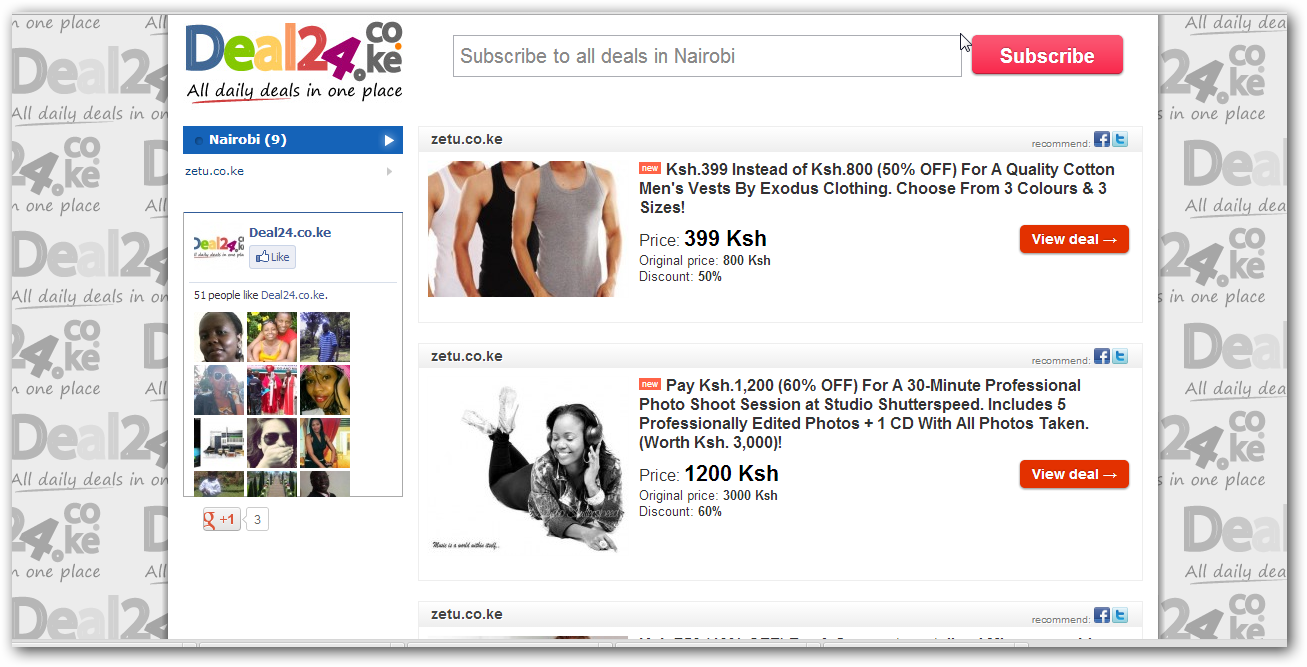The width and height of the screenshot is (1307, 667).
Task: Click zetu.co.ke header of the third deal
Action: point(467,614)
